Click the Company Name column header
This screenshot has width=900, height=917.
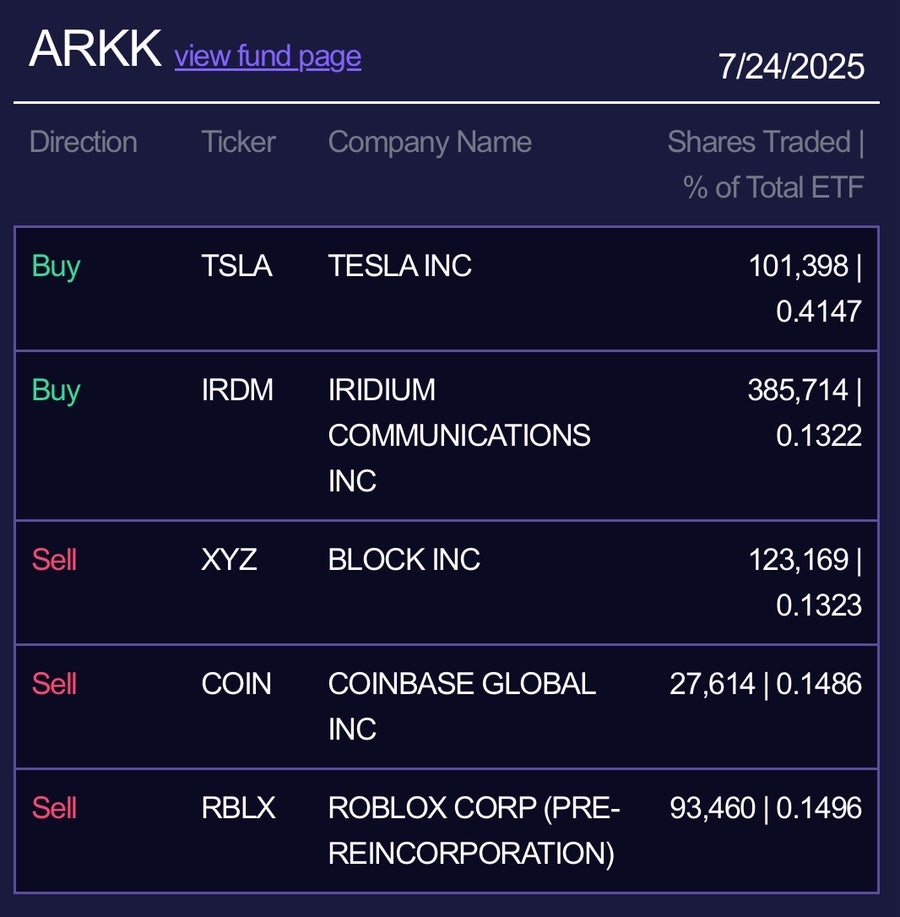click(x=430, y=142)
